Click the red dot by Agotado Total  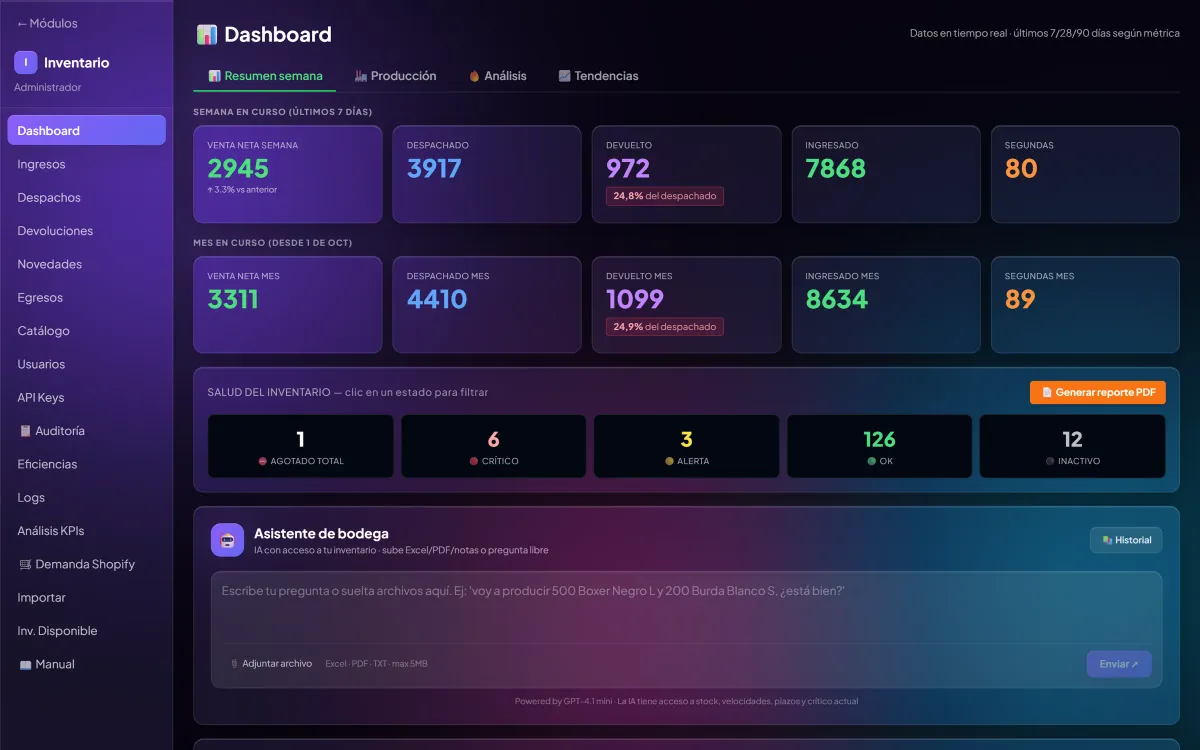click(263, 461)
